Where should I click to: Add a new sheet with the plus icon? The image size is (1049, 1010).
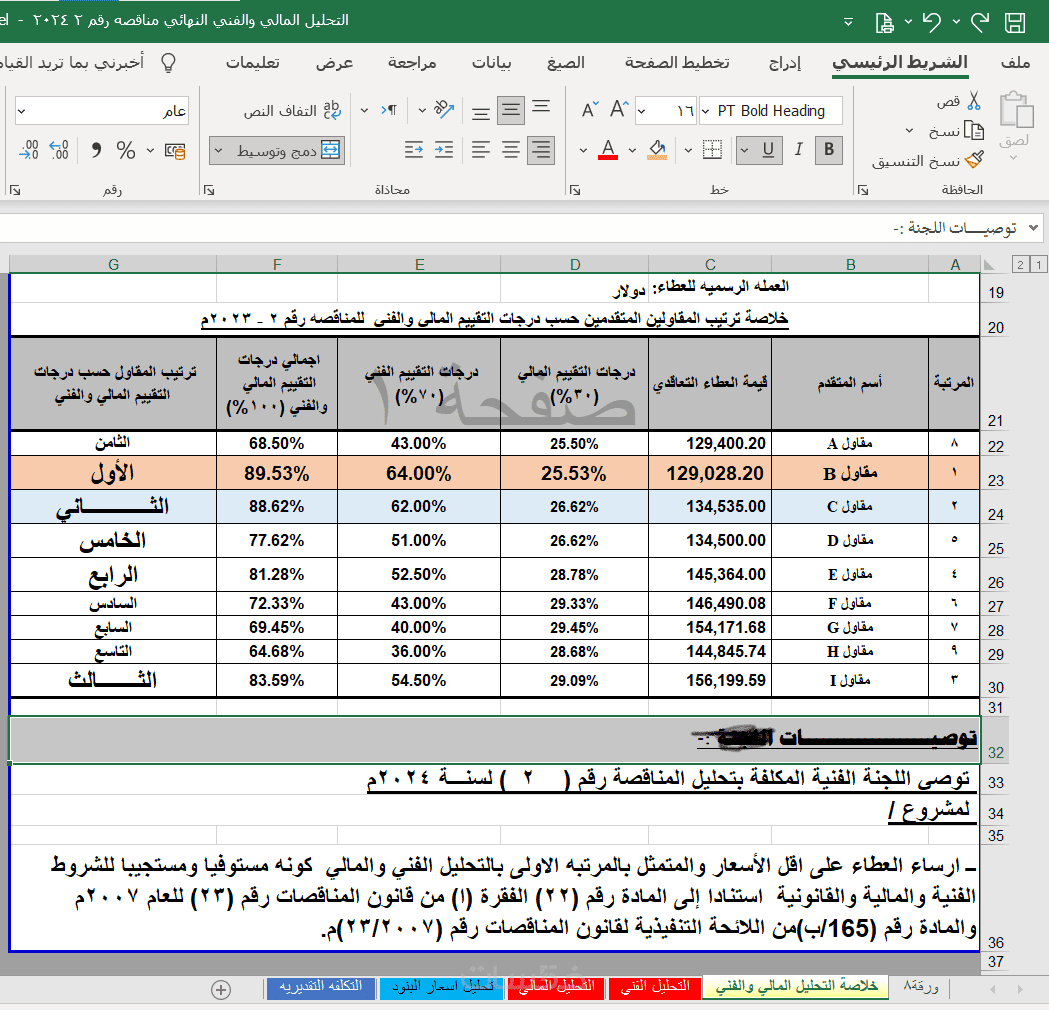tap(221, 989)
